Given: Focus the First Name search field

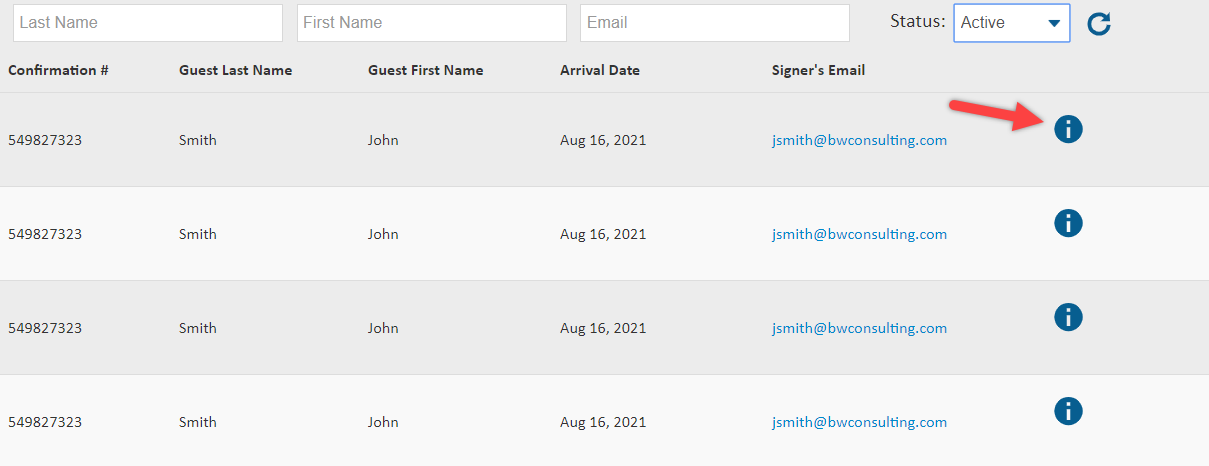Looking at the screenshot, I should click(432, 23).
